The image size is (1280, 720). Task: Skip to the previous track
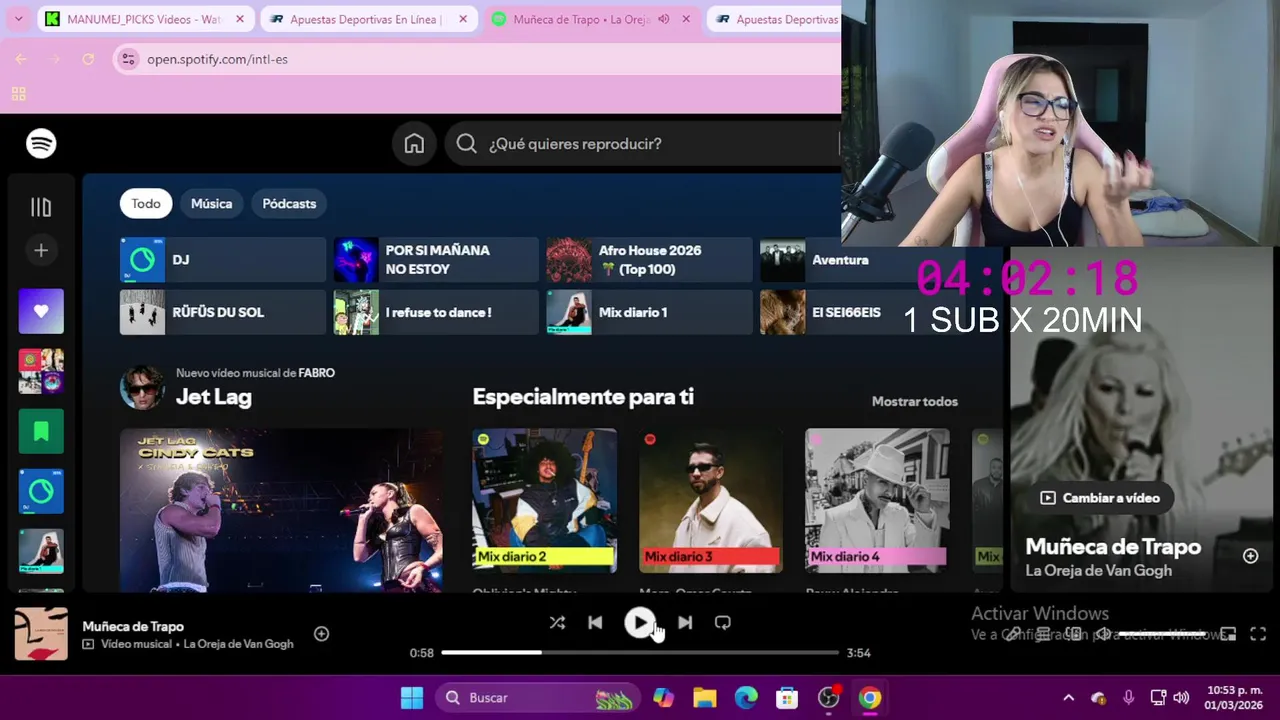(595, 623)
